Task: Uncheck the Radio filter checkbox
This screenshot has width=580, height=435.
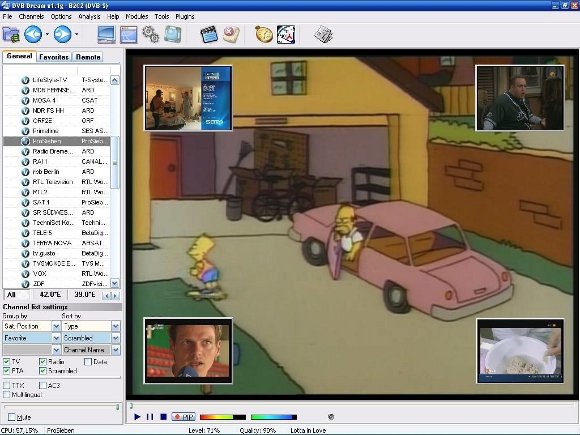Action: pyautogui.click(x=43, y=362)
